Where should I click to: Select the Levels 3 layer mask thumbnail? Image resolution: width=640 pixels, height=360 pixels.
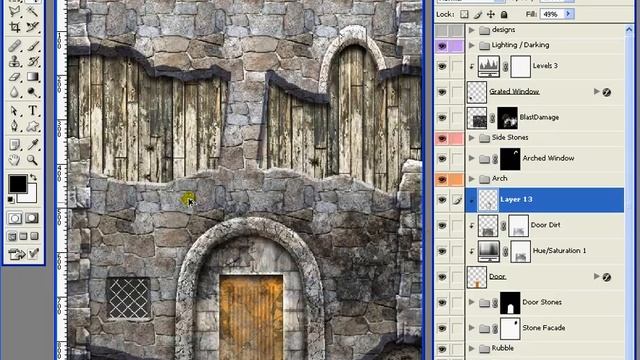[520, 66]
